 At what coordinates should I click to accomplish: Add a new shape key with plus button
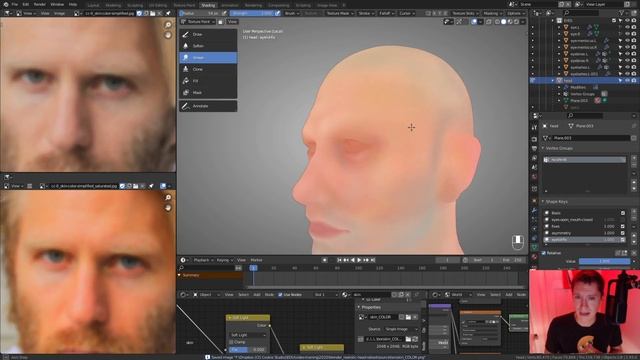(x=634, y=211)
